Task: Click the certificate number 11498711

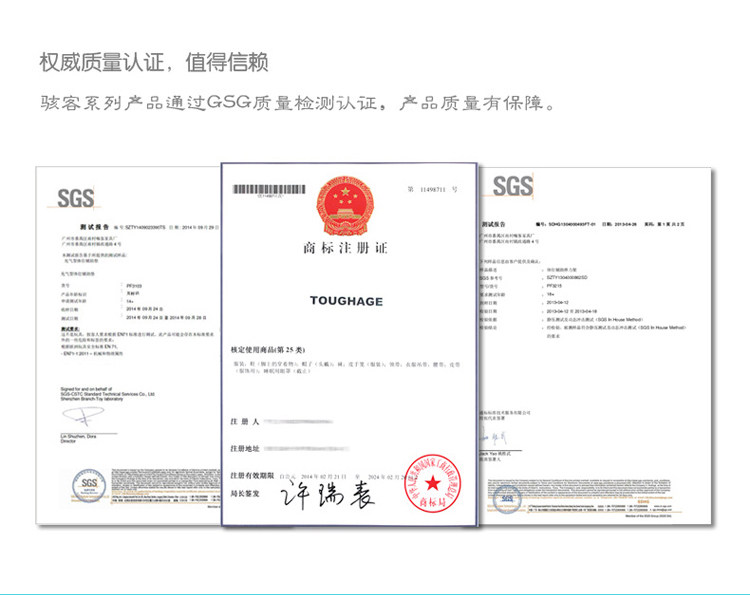Action: pos(432,189)
